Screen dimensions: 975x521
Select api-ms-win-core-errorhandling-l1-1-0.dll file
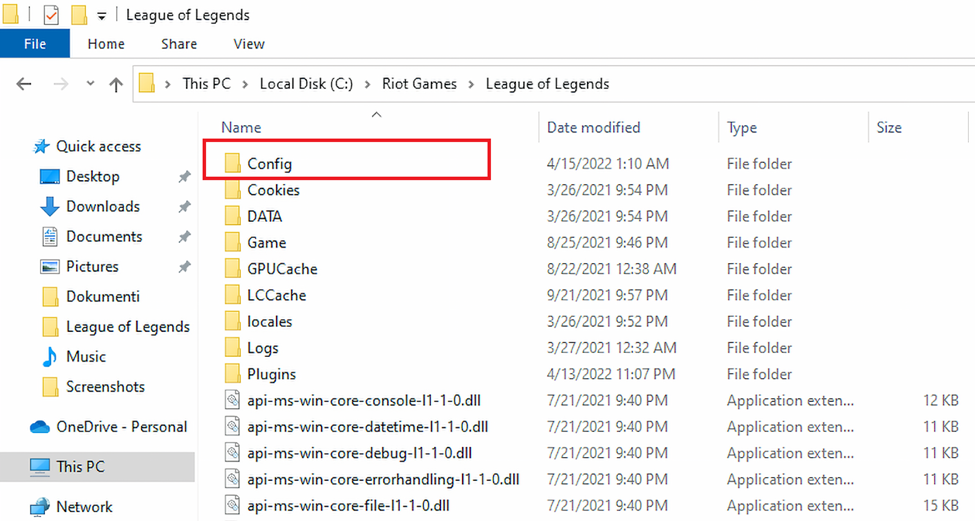[383, 479]
